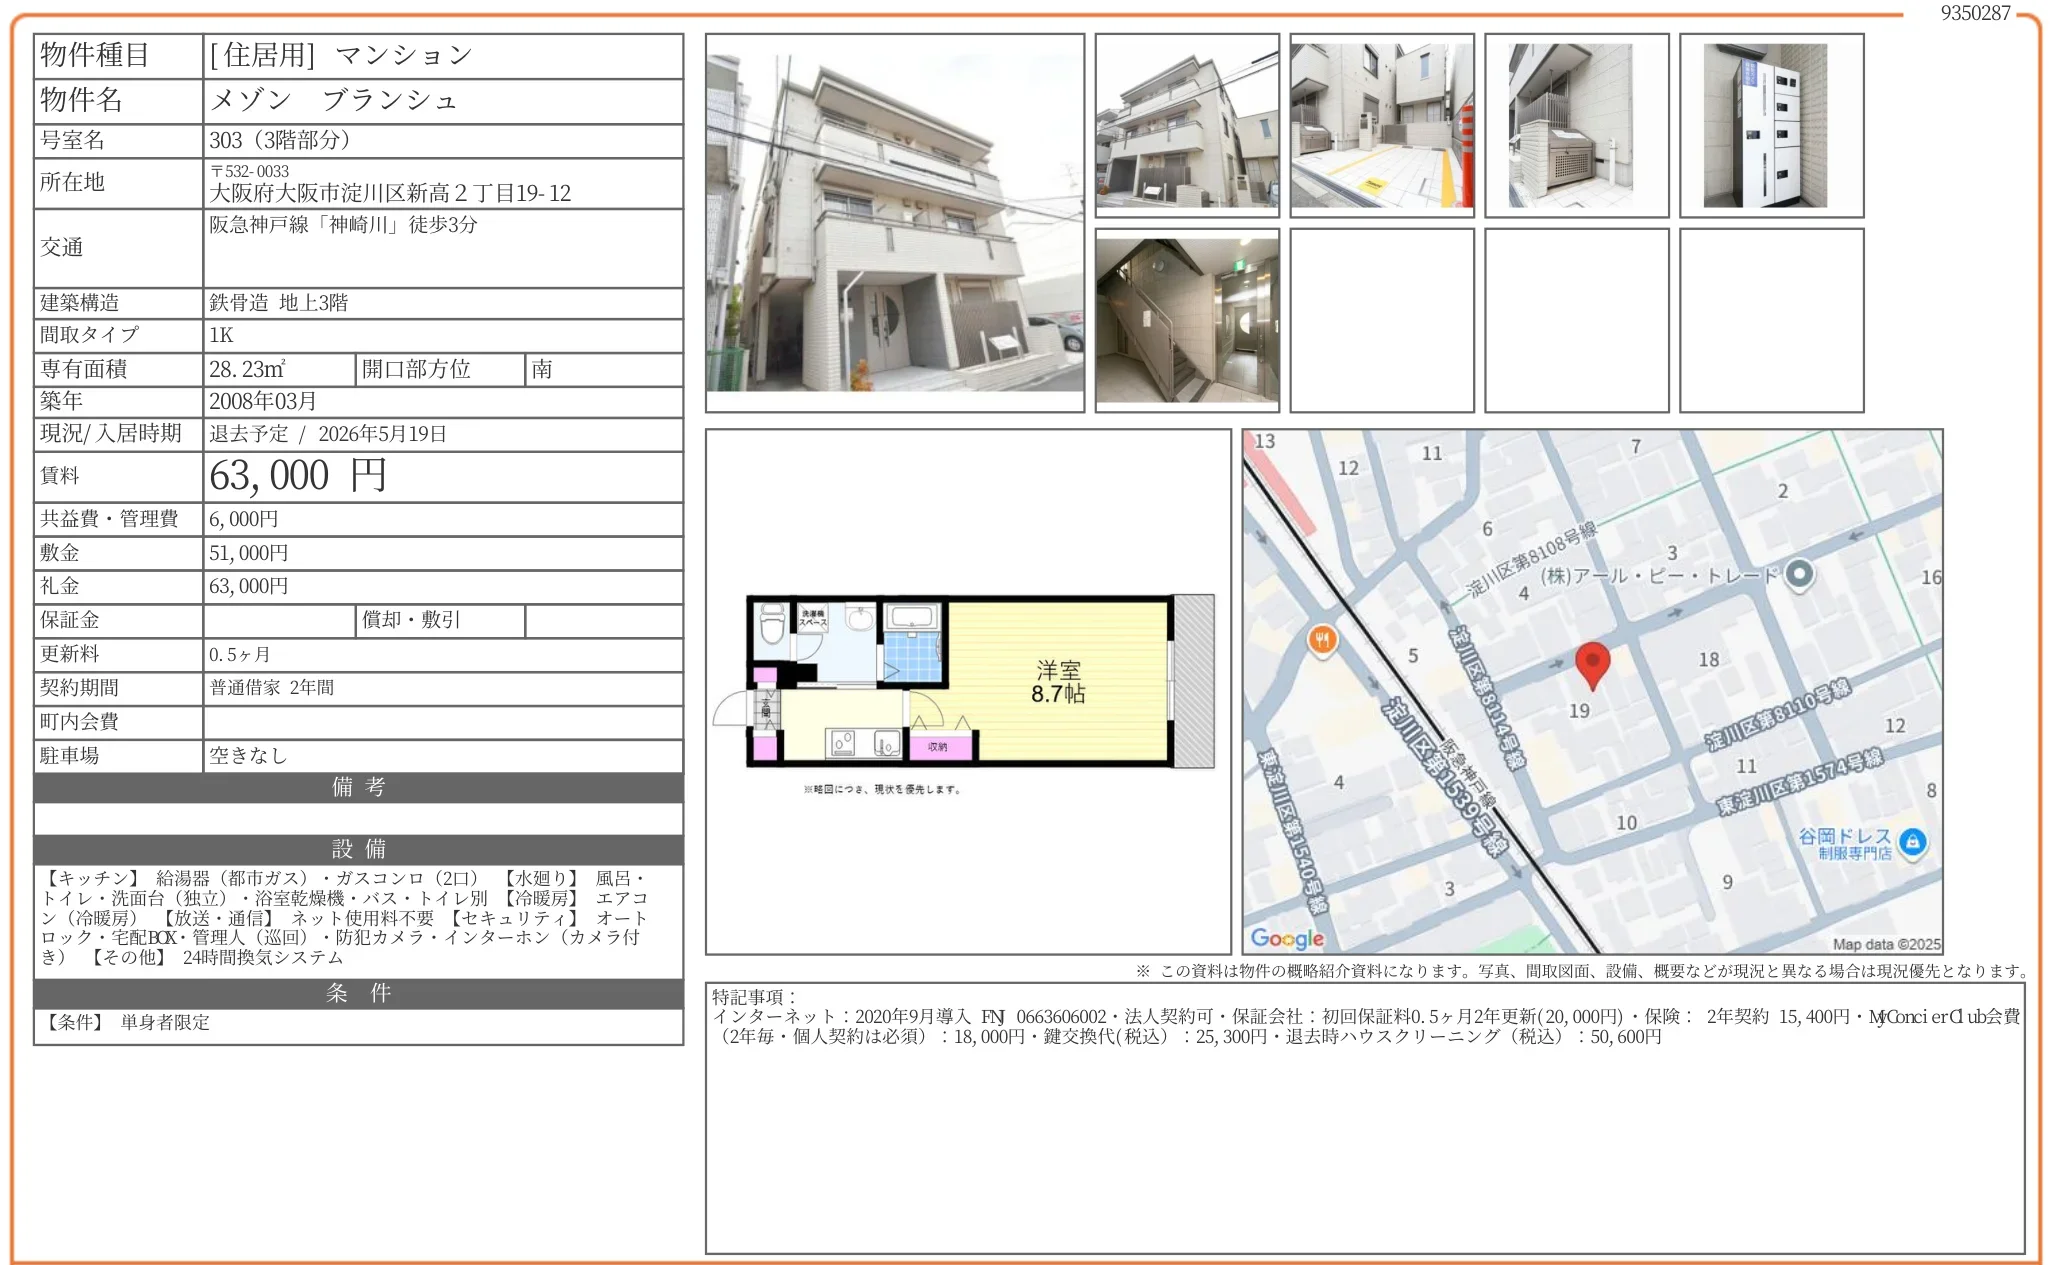
Task: Open the entrance with yellow tactile paving photo
Action: pyautogui.click(x=1381, y=125)
